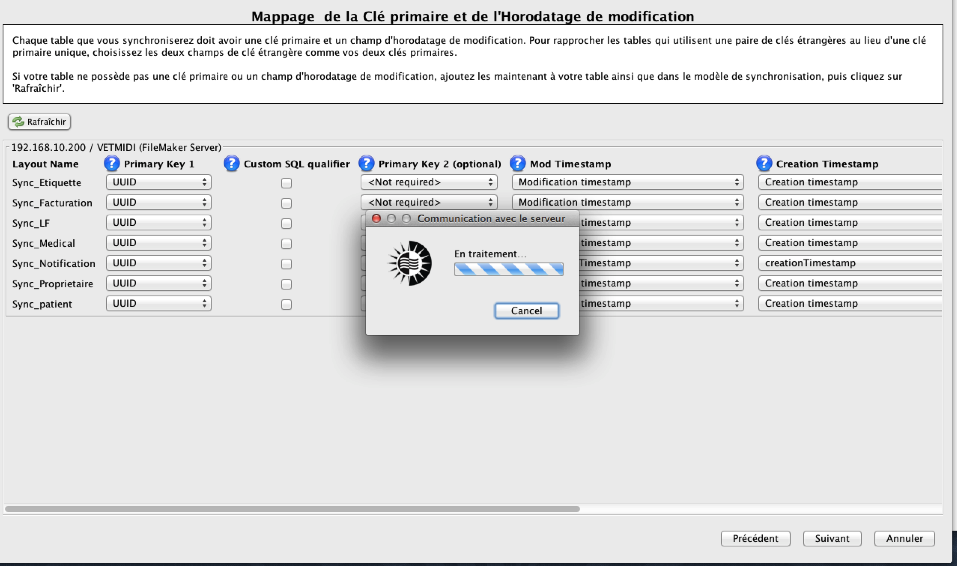Cancel the server communication dialog
The width and height of the screenshot is (957, 566).
pyautogui.click(x=526, y=311)
